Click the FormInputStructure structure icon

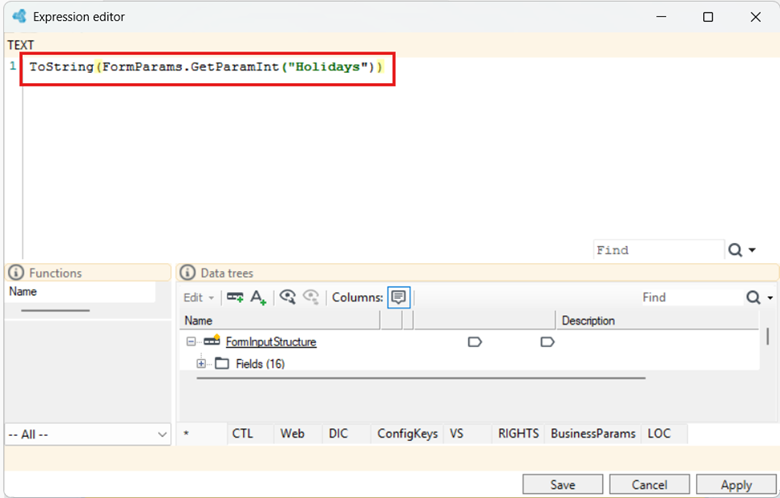(x=212, y=340)
